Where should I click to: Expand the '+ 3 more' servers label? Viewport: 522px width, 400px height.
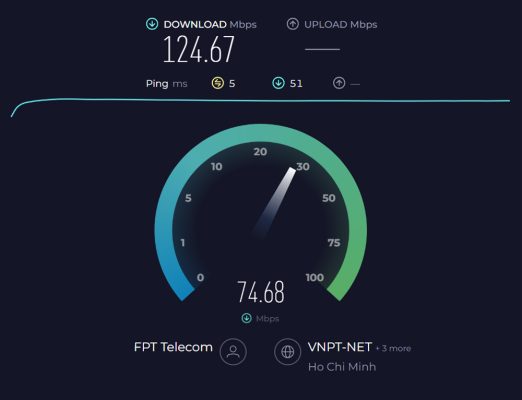point(393,349)
